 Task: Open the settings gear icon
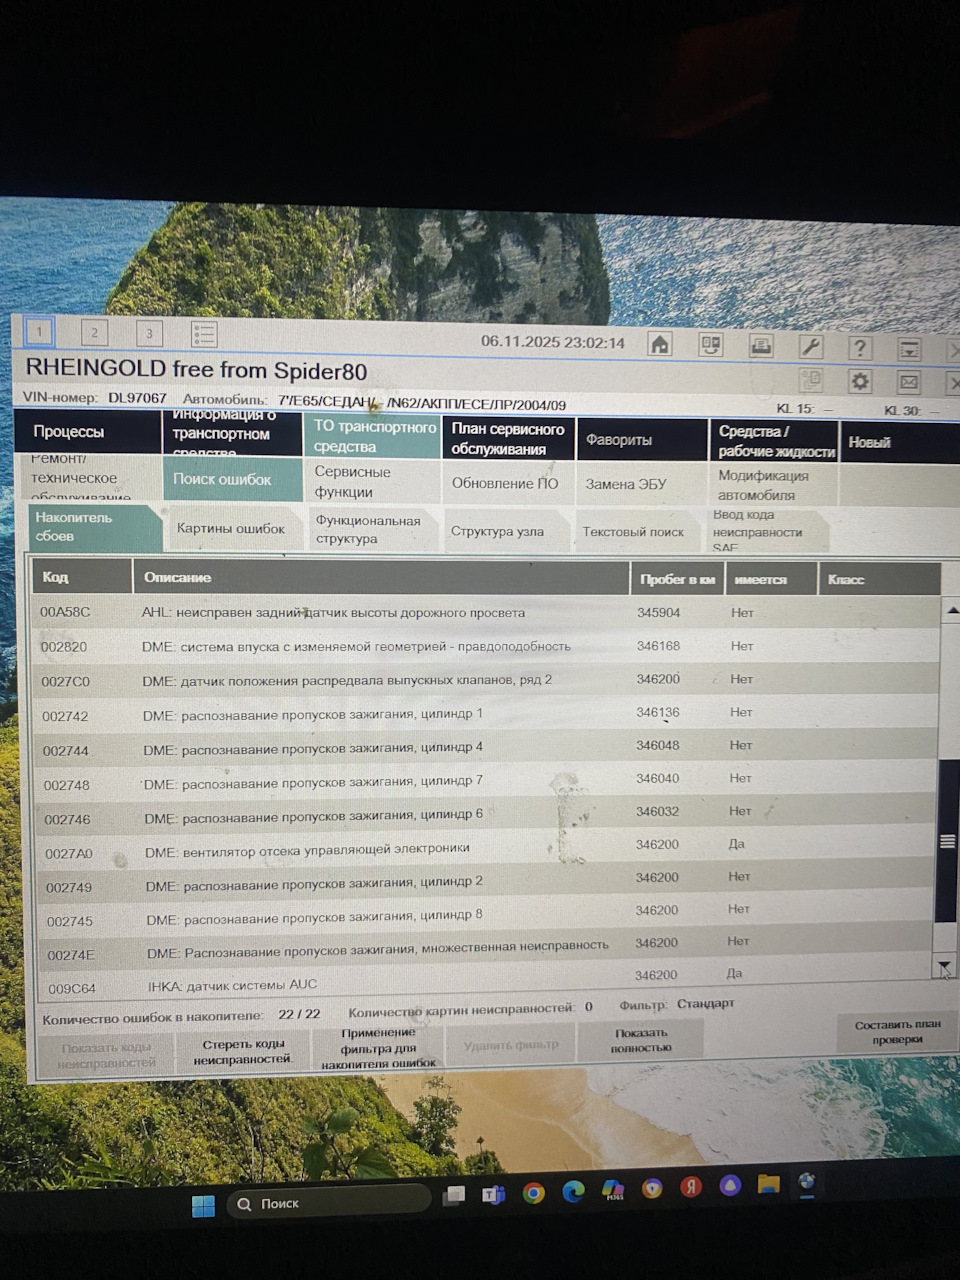tap(859, 382)
